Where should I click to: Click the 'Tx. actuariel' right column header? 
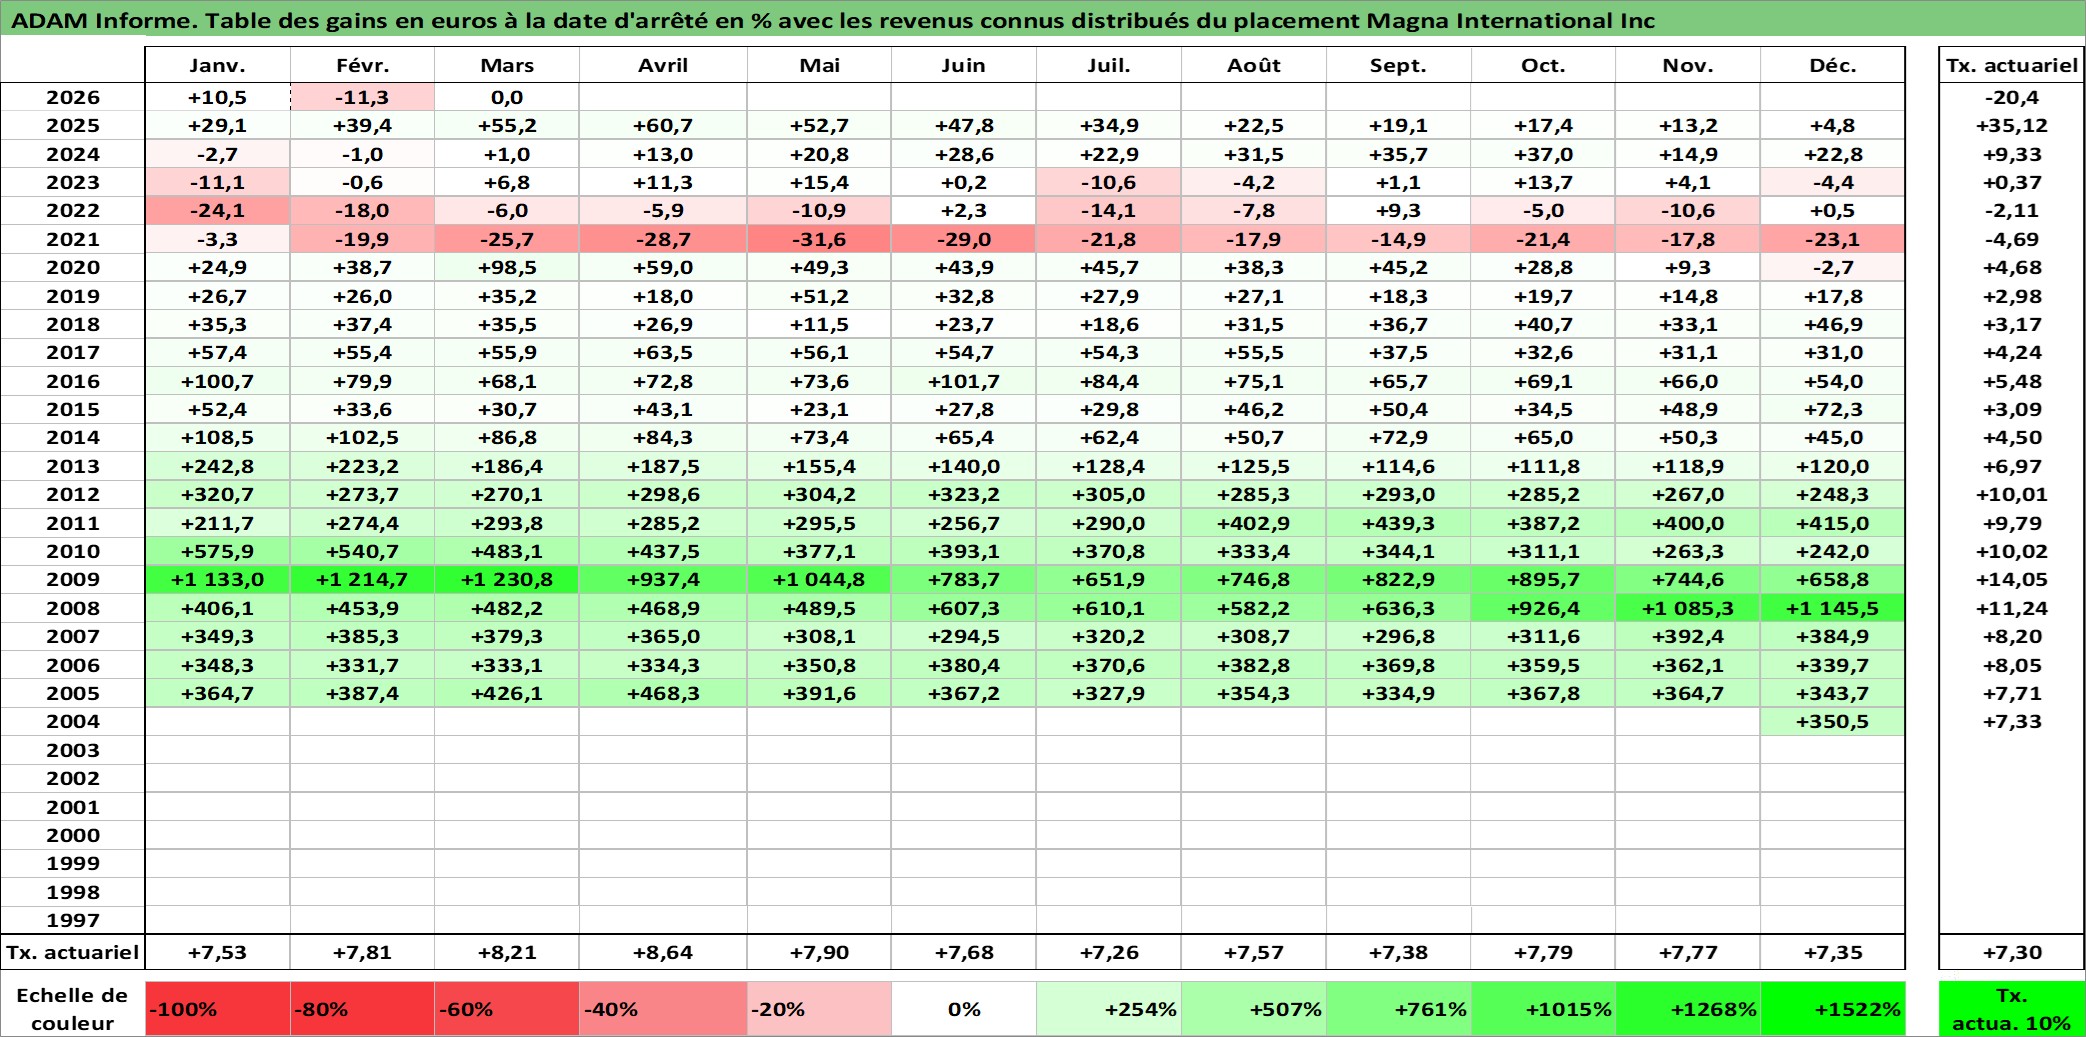(x=2012, y=65)
